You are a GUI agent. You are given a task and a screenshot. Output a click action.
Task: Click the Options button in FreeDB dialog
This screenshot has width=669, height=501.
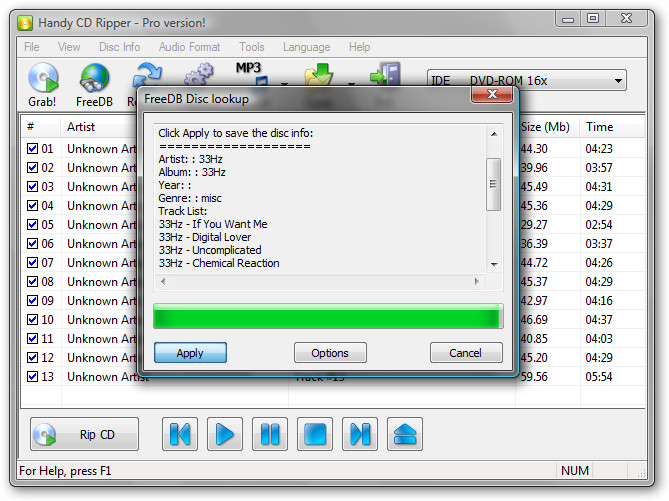(x=330, y=353)
